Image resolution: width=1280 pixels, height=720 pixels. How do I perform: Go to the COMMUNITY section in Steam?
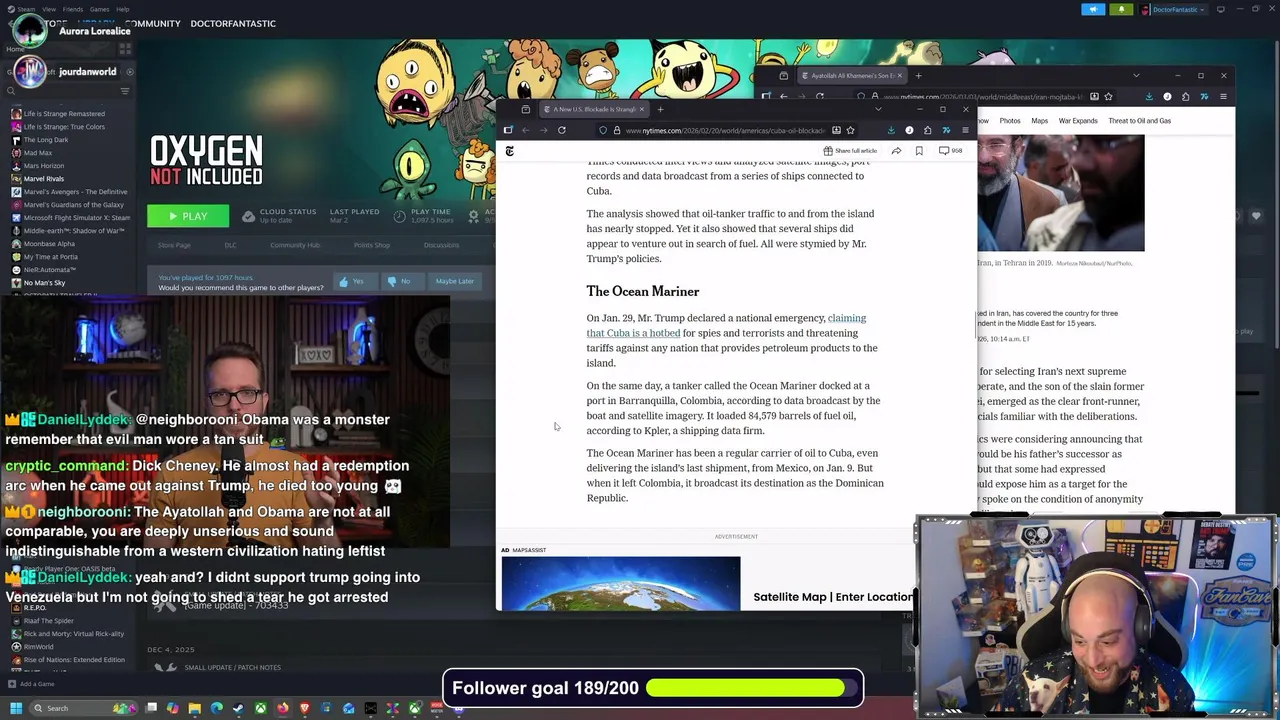(152, 23)
